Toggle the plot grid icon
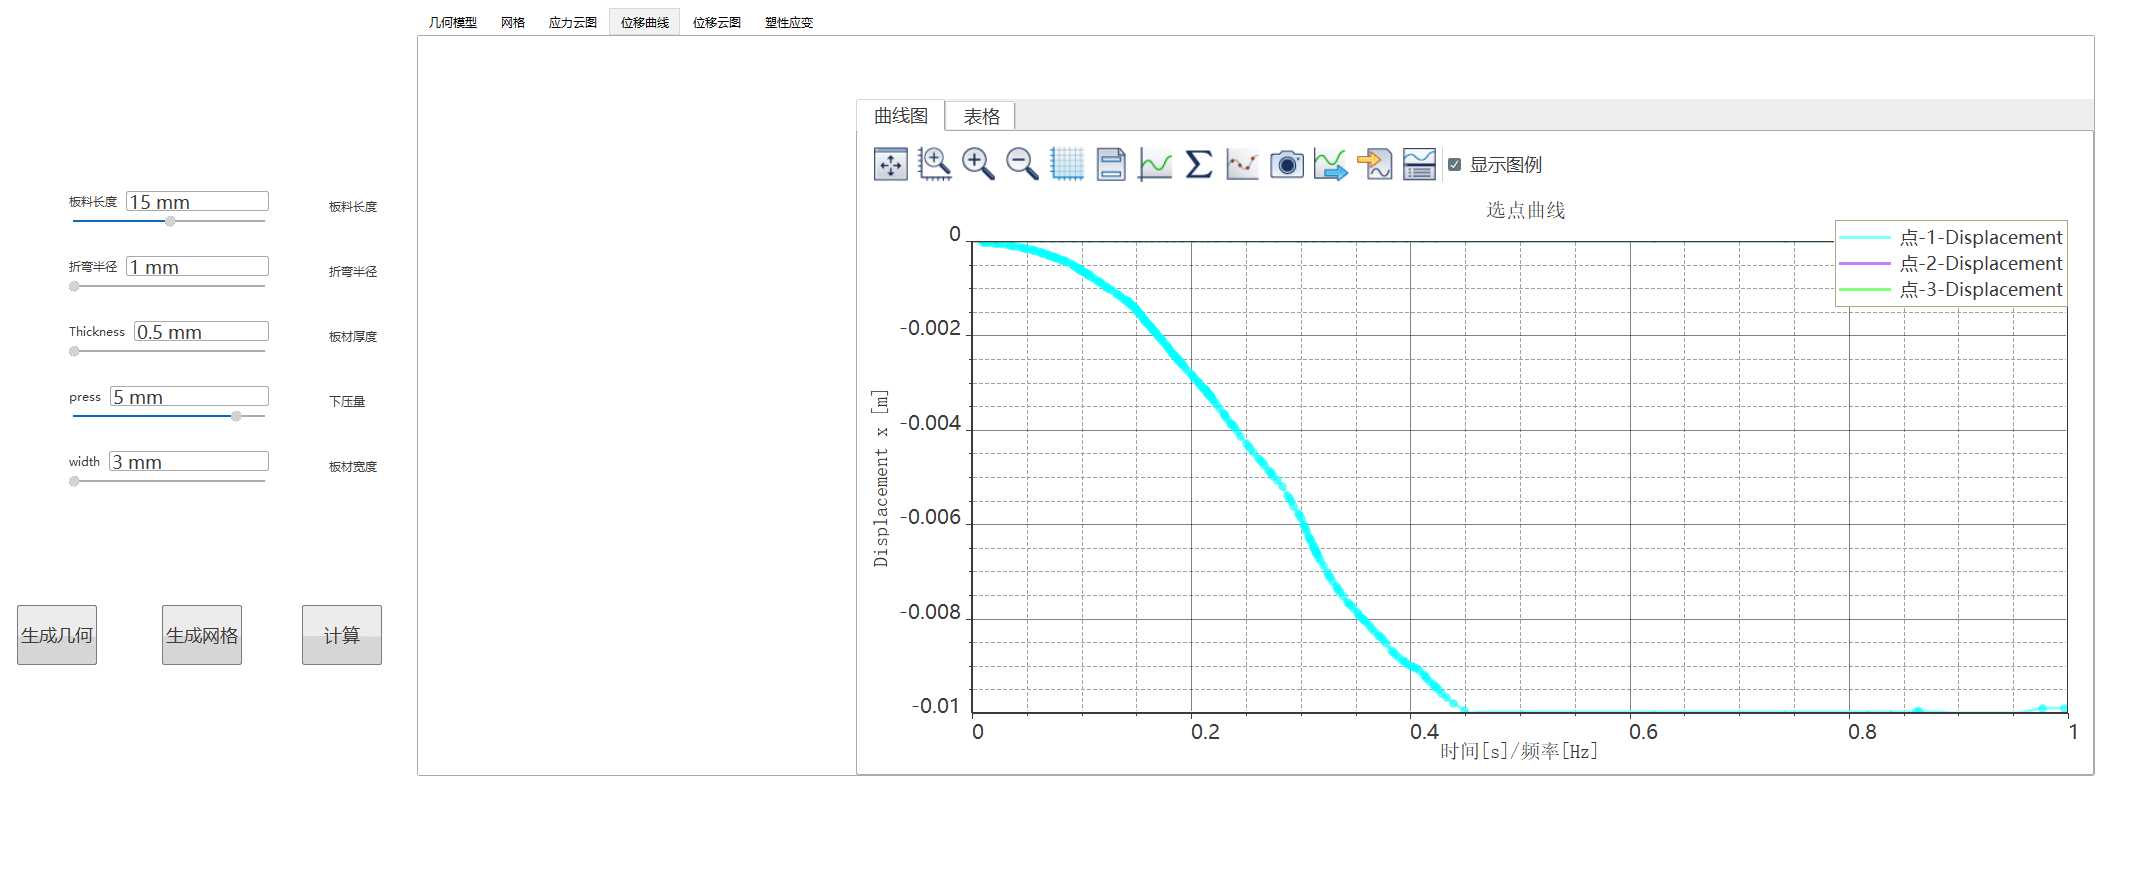This screenshot has width=2145, height=875. [x=1067, y=164]
